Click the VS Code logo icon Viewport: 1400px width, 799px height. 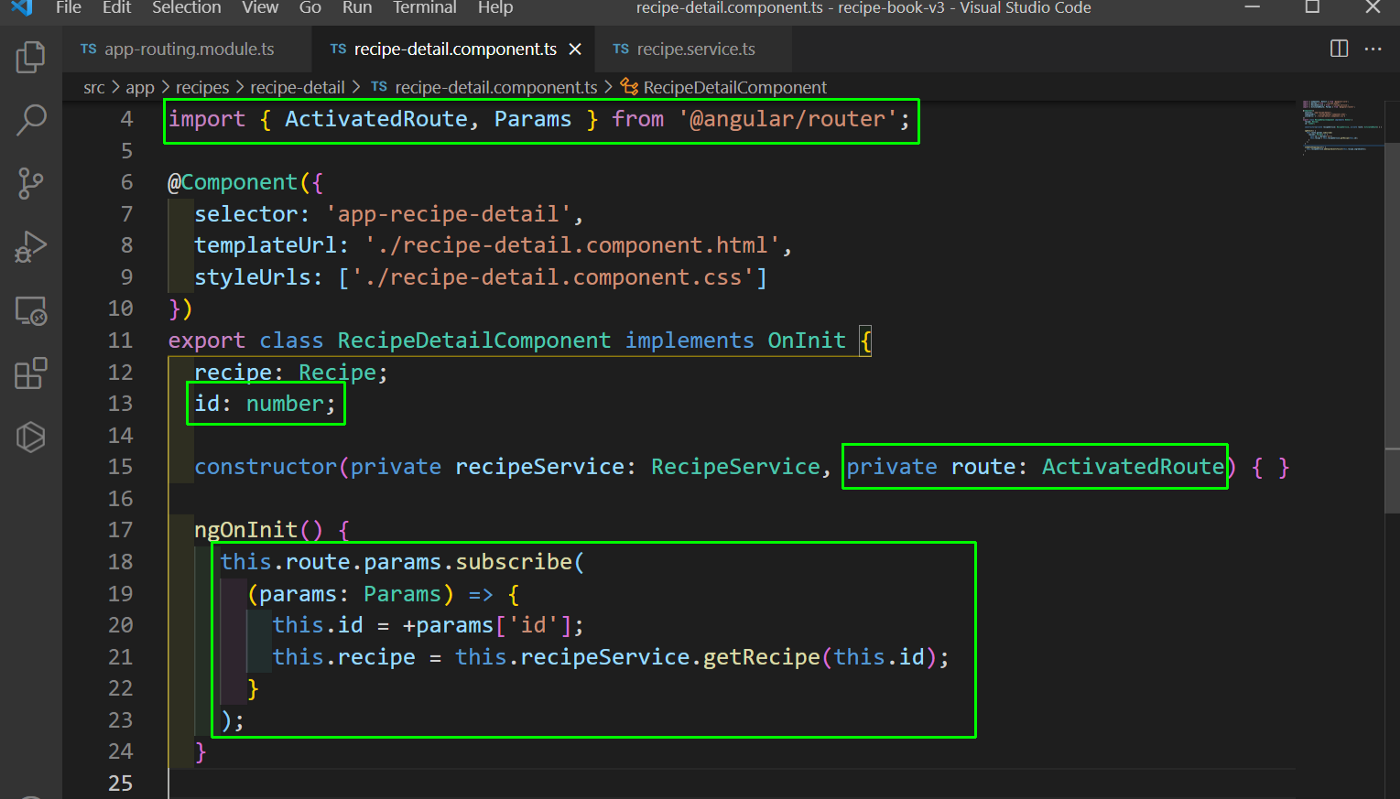tap(22, 8)
